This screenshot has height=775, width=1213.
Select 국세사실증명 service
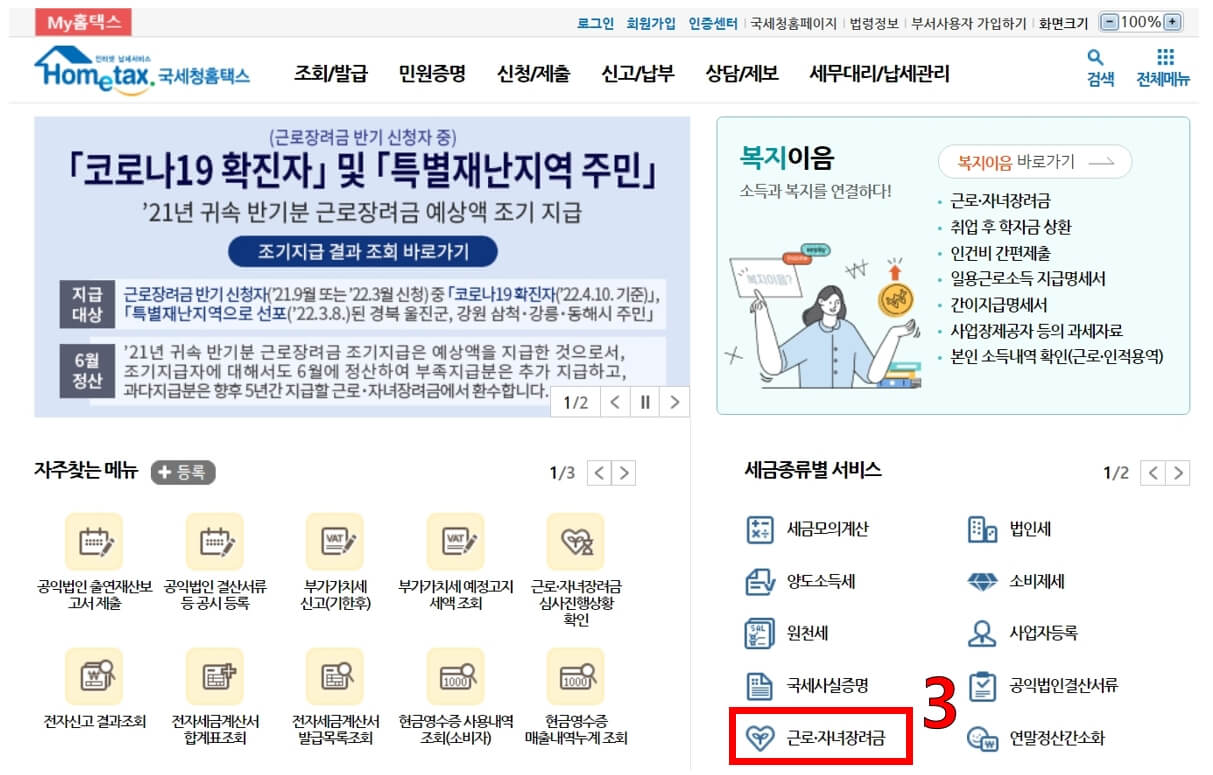(807, 686)
